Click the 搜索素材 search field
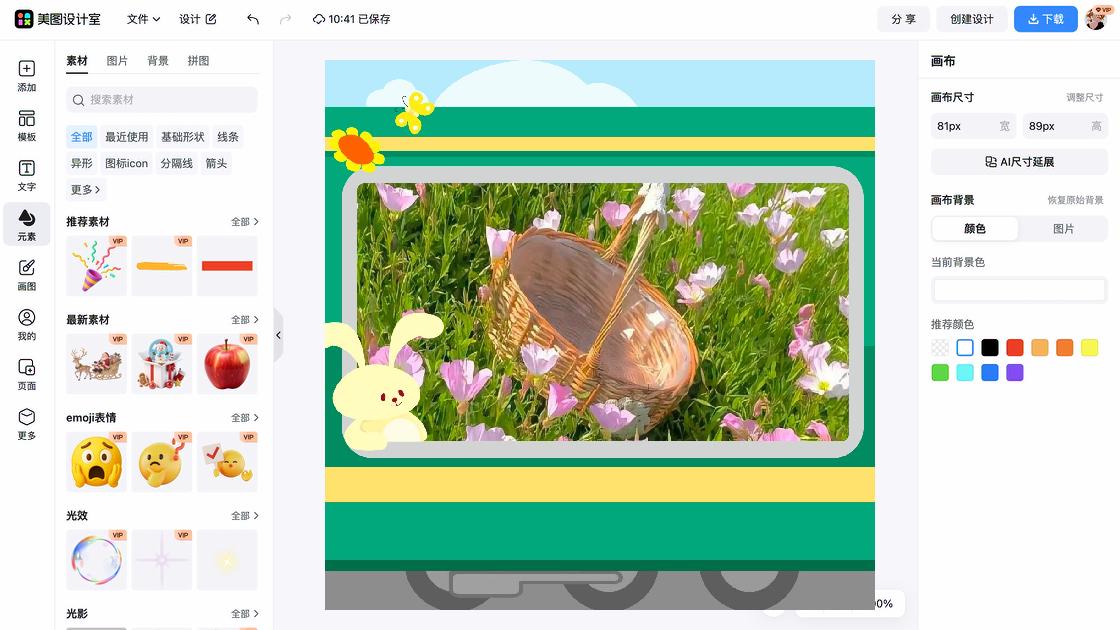This screenshot has width=1120, height=630. point(162,100)
